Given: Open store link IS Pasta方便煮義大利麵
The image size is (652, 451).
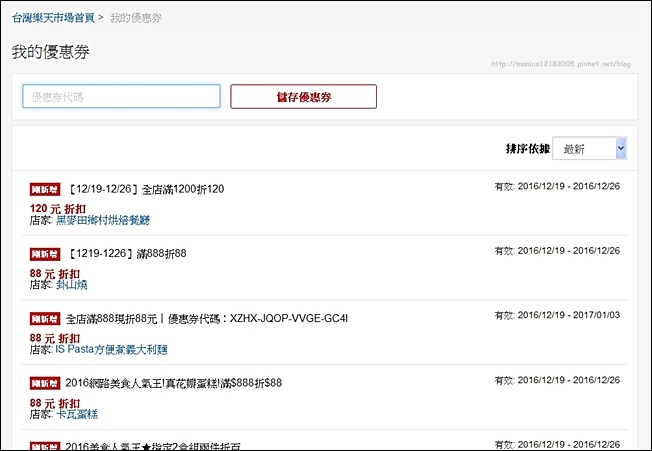Looking at the screenshot, I should tap(111, 349).
